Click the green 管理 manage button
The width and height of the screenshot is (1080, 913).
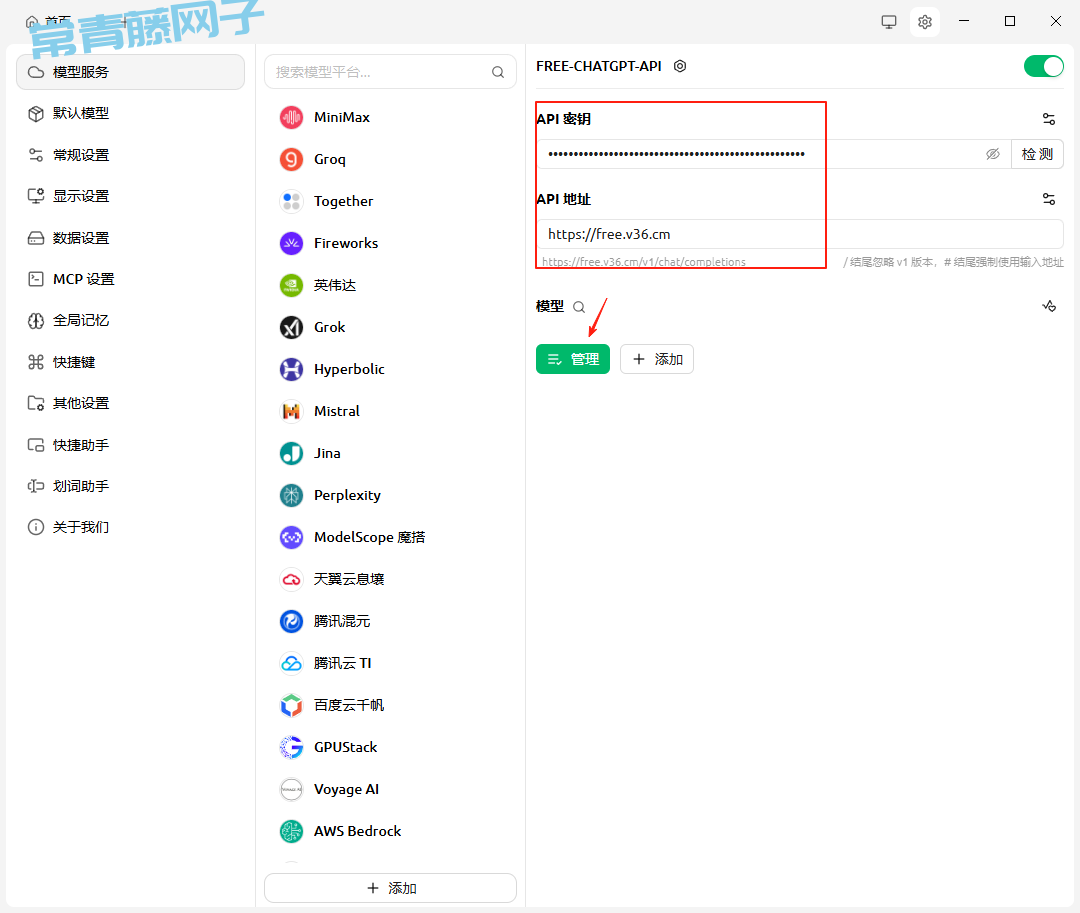[573, 359]
